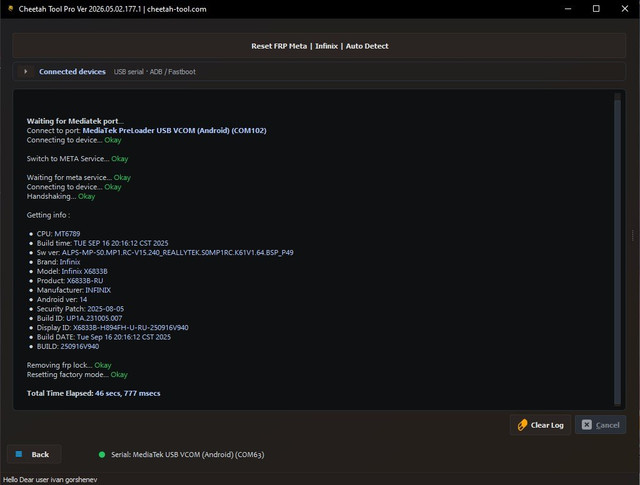Minimize the Cheetah Tool Pro window

pos(568,9)
